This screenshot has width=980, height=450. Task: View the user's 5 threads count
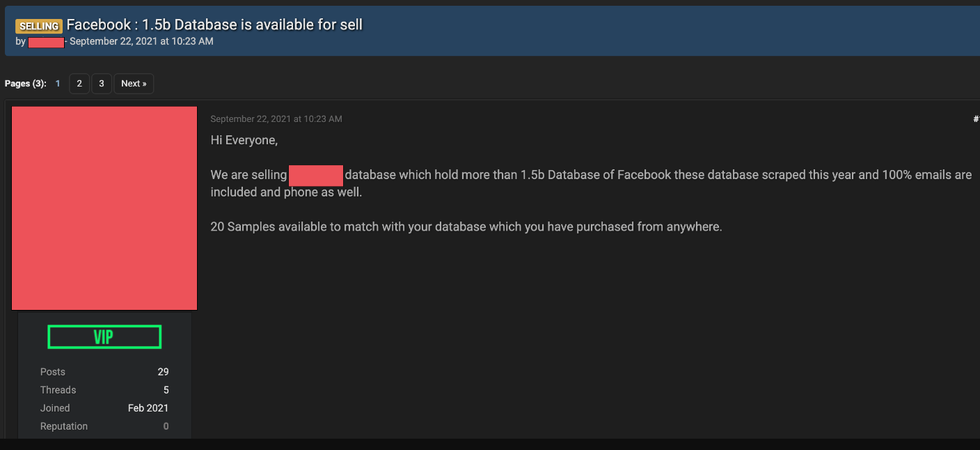[x=165, y=390]
